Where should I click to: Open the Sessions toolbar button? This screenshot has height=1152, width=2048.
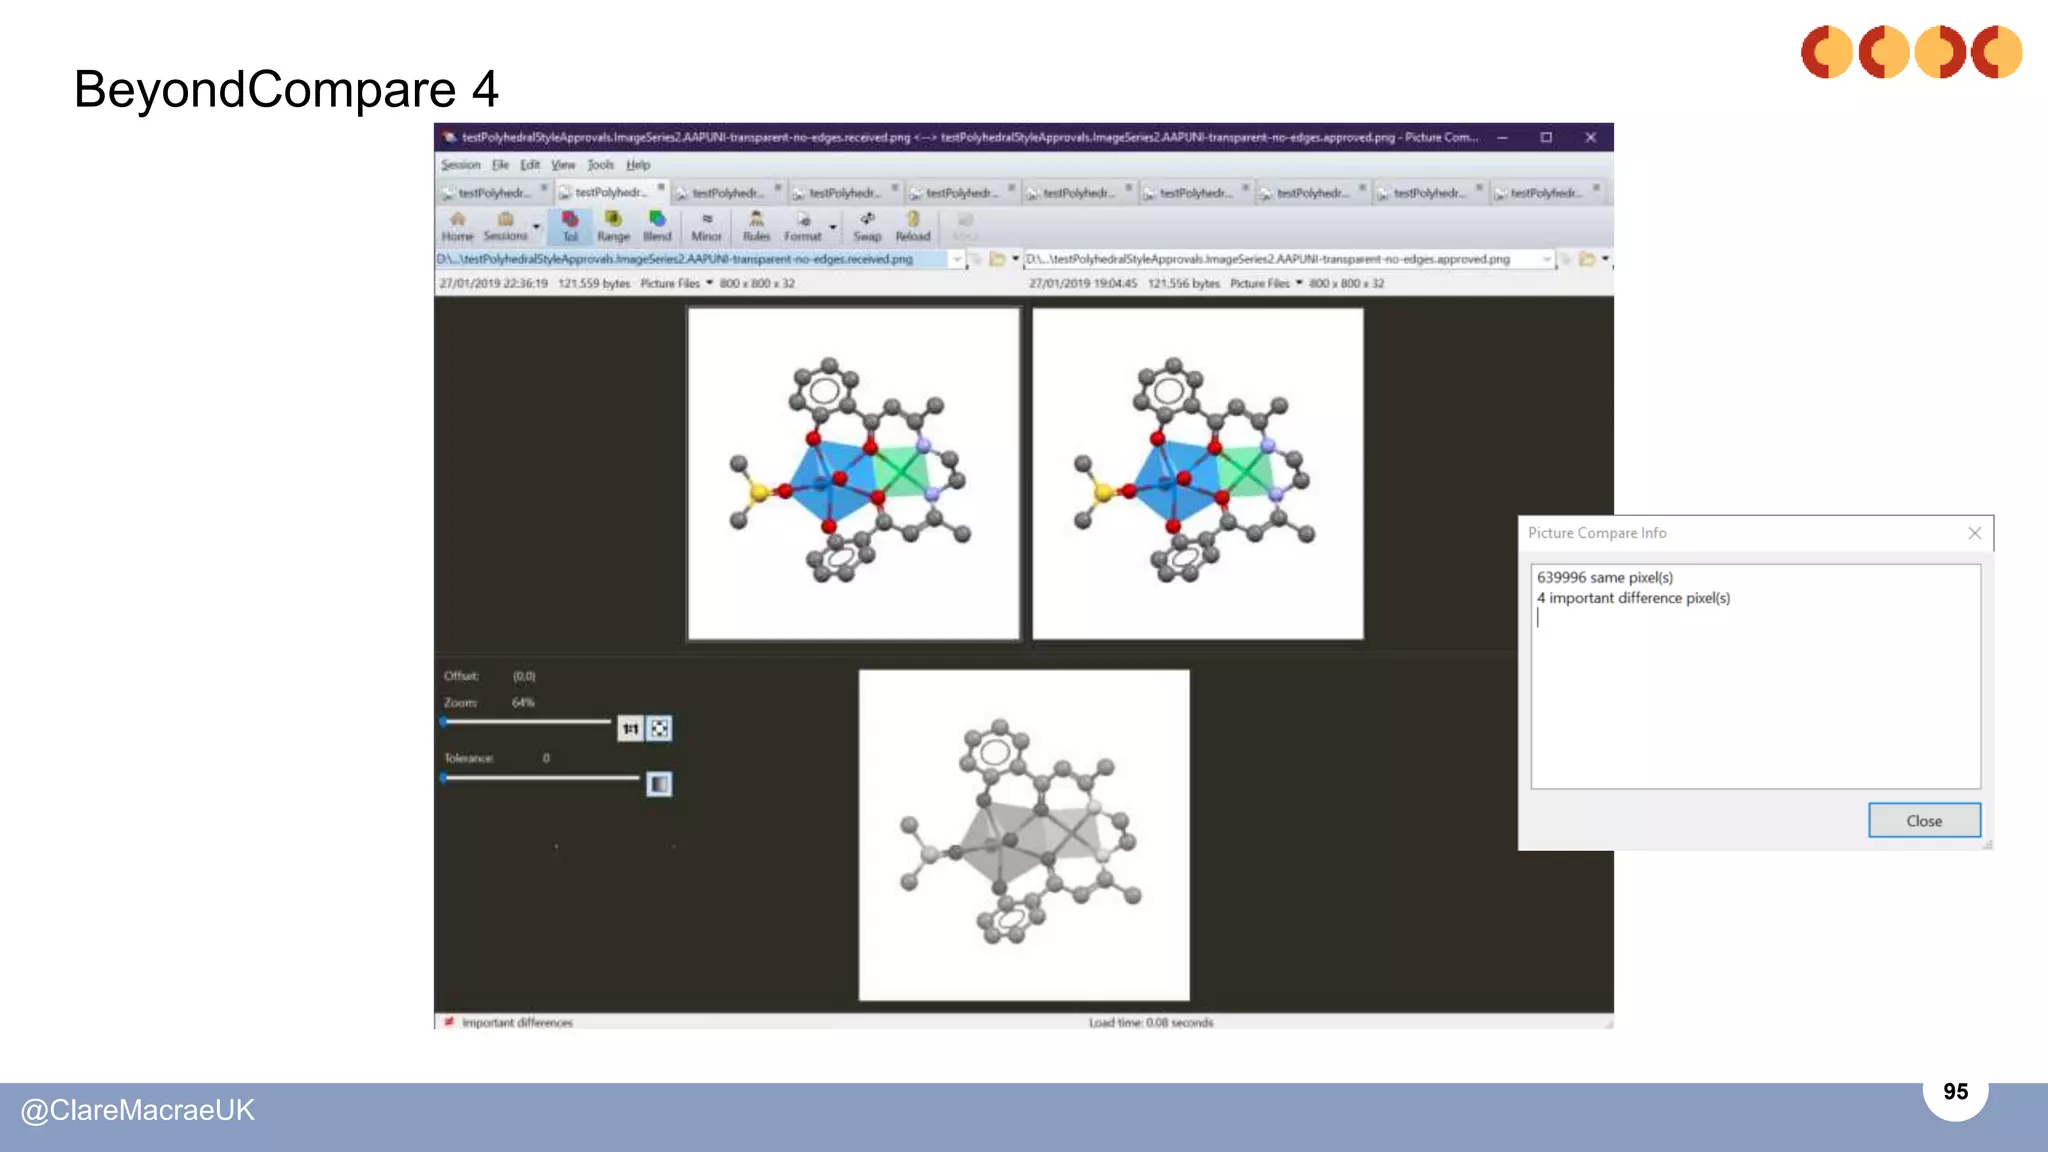505,226
